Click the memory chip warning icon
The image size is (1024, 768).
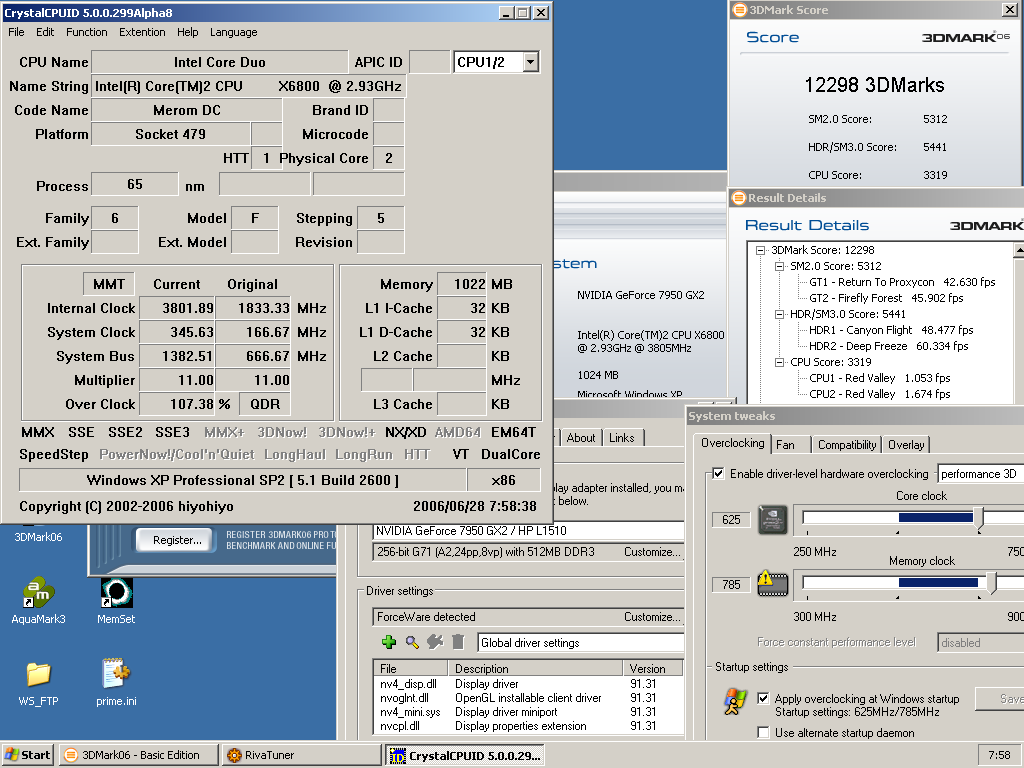pyautogui.click(x=772, y=584)
